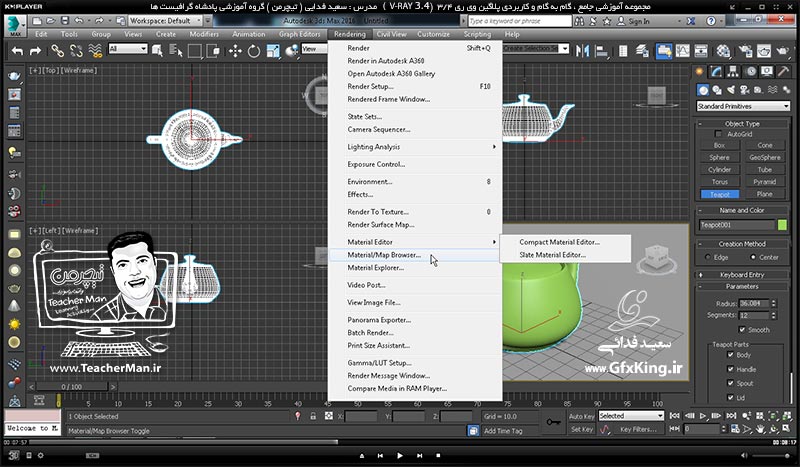Open the Utilities hammer panel
The height and width of the screenshot is (467, 800).
(x=783, y=71)
